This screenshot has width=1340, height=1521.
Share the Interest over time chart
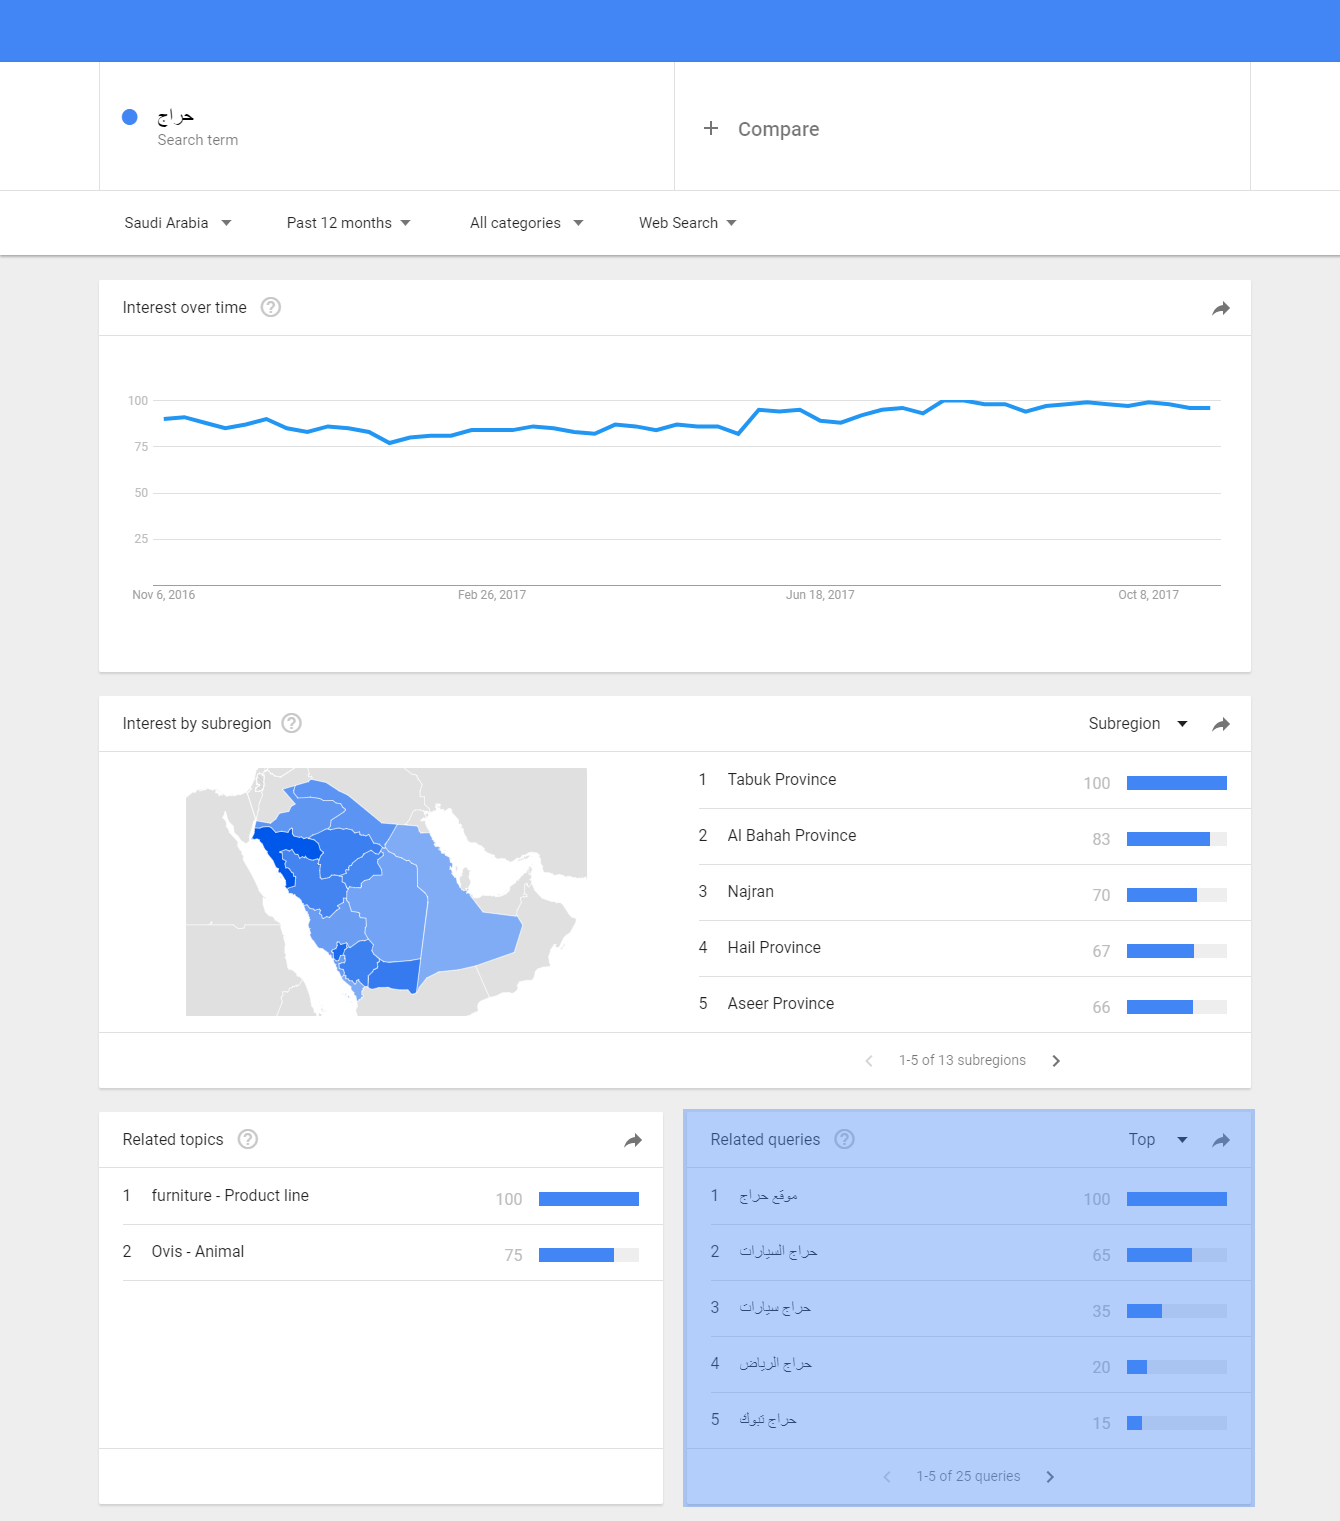pos(1220,308)
